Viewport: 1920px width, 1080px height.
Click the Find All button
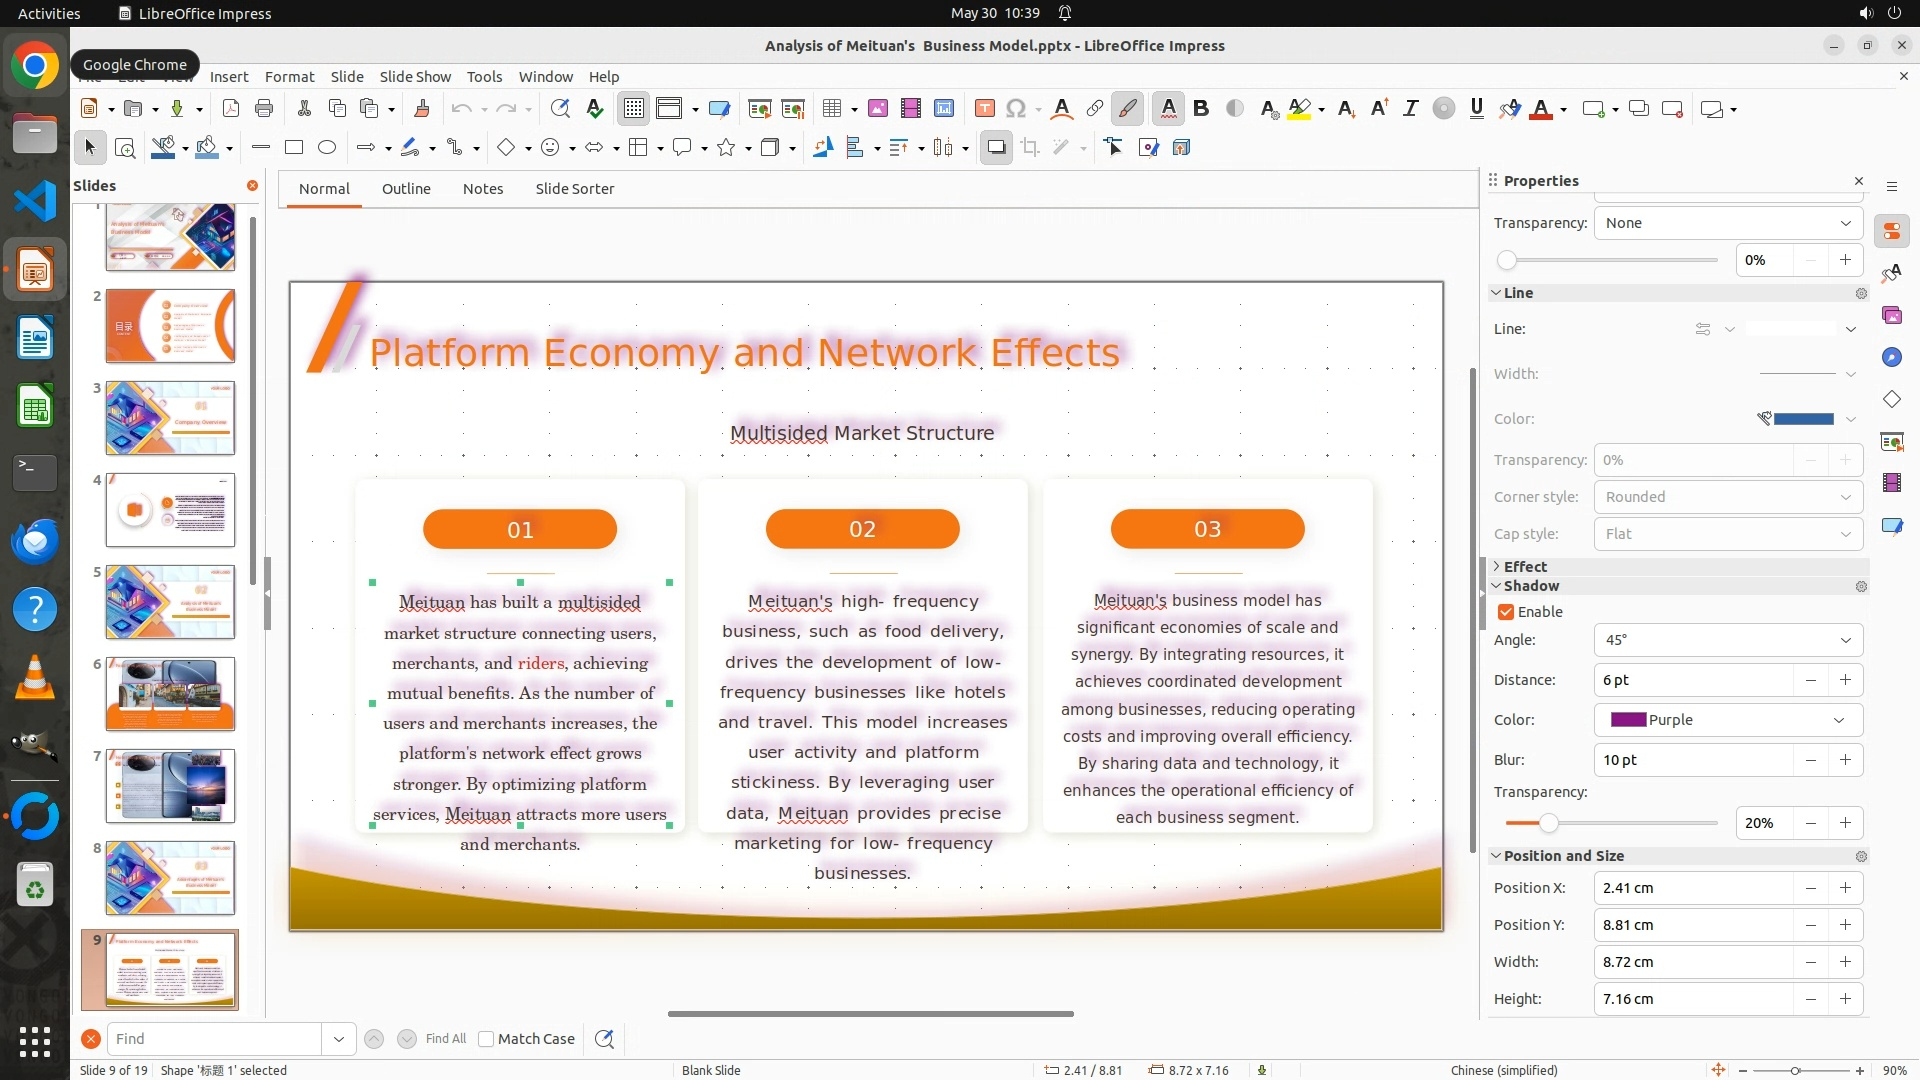(x=445, y=1039)
